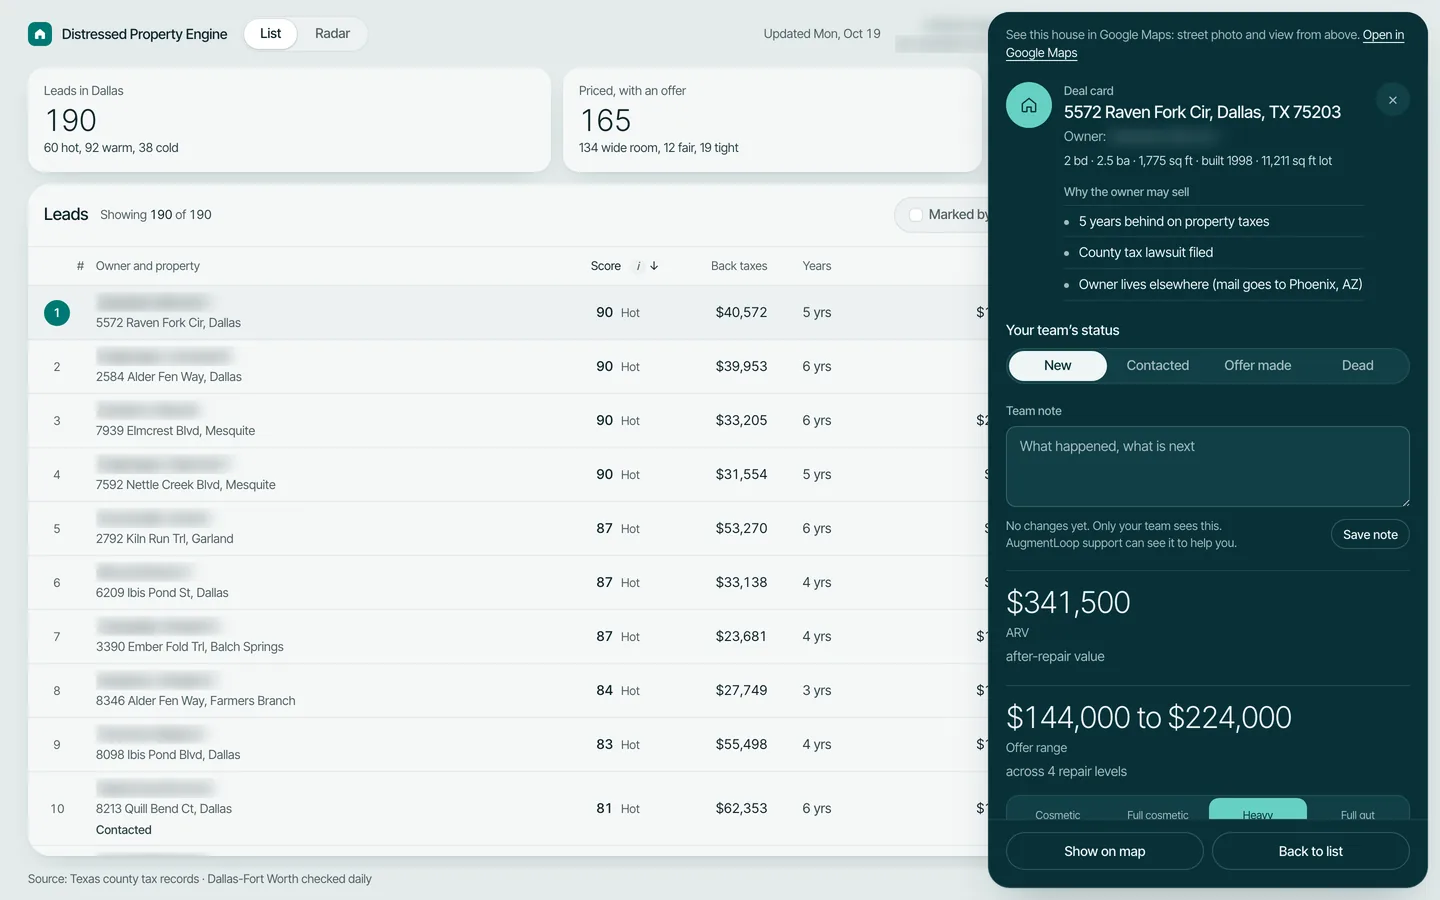Open the 5572 Raven Fork Cir lead row
This screenshot has width=1440, height=900.
tap(508, 313)
